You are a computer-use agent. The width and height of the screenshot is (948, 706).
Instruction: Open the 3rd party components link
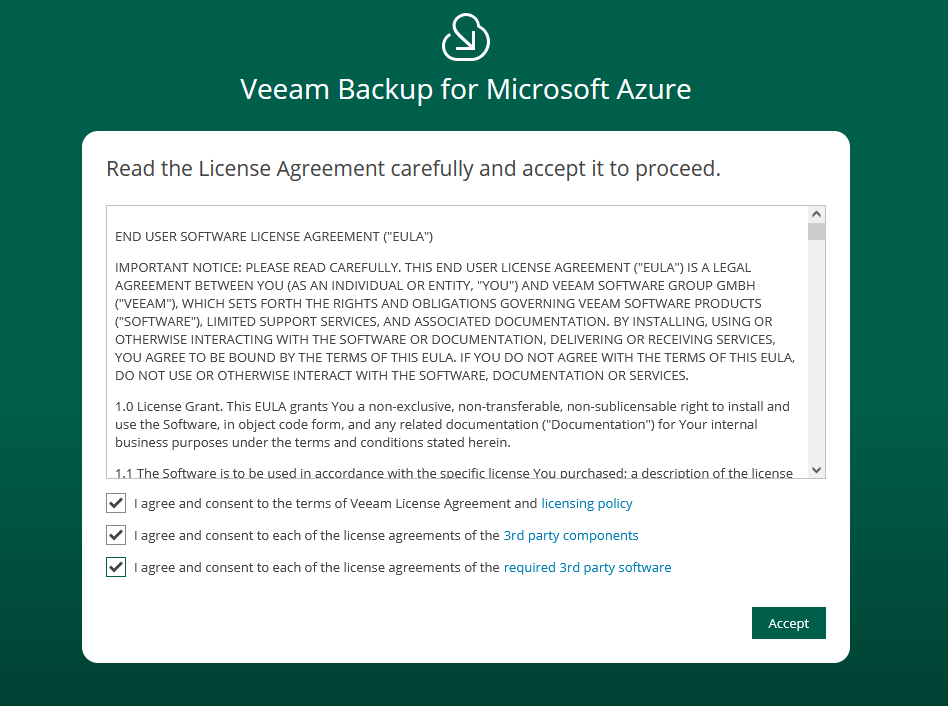tap(570, 536)
